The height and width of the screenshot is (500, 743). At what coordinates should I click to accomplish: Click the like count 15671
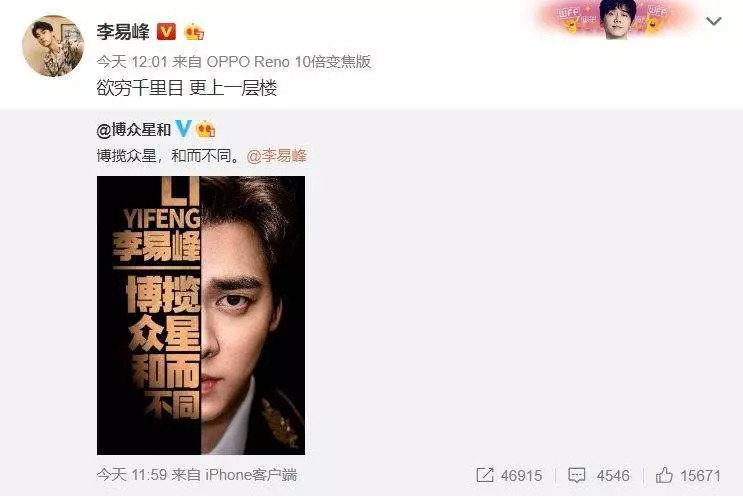tap(700, 475)
